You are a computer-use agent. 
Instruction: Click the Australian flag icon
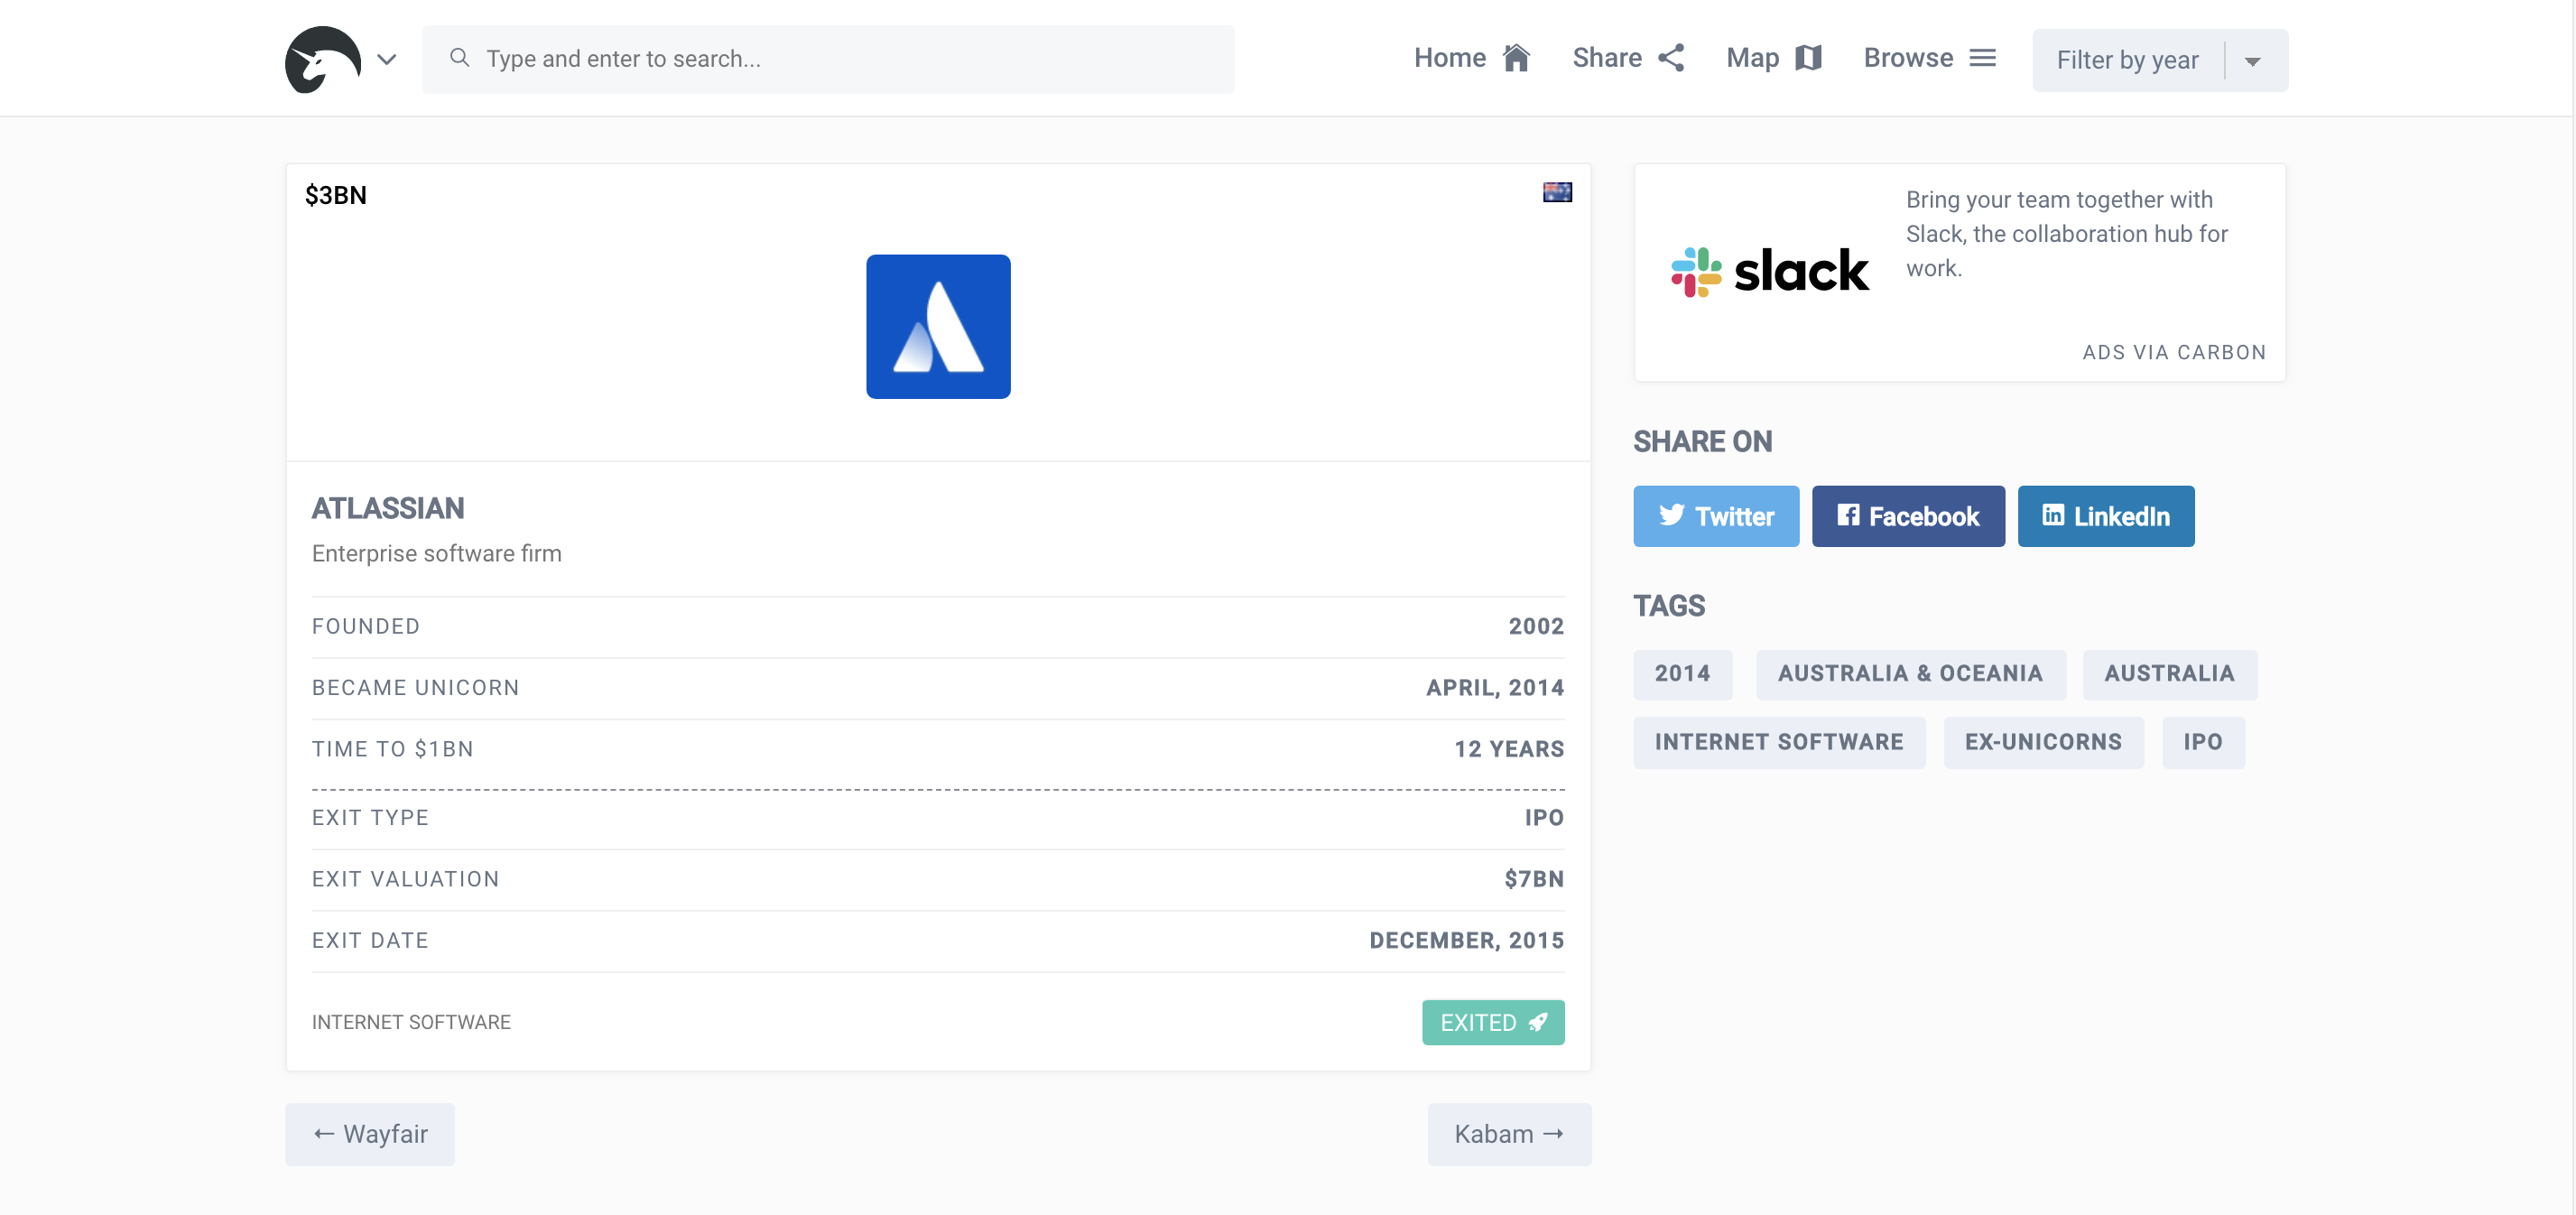coord(1556,192)
